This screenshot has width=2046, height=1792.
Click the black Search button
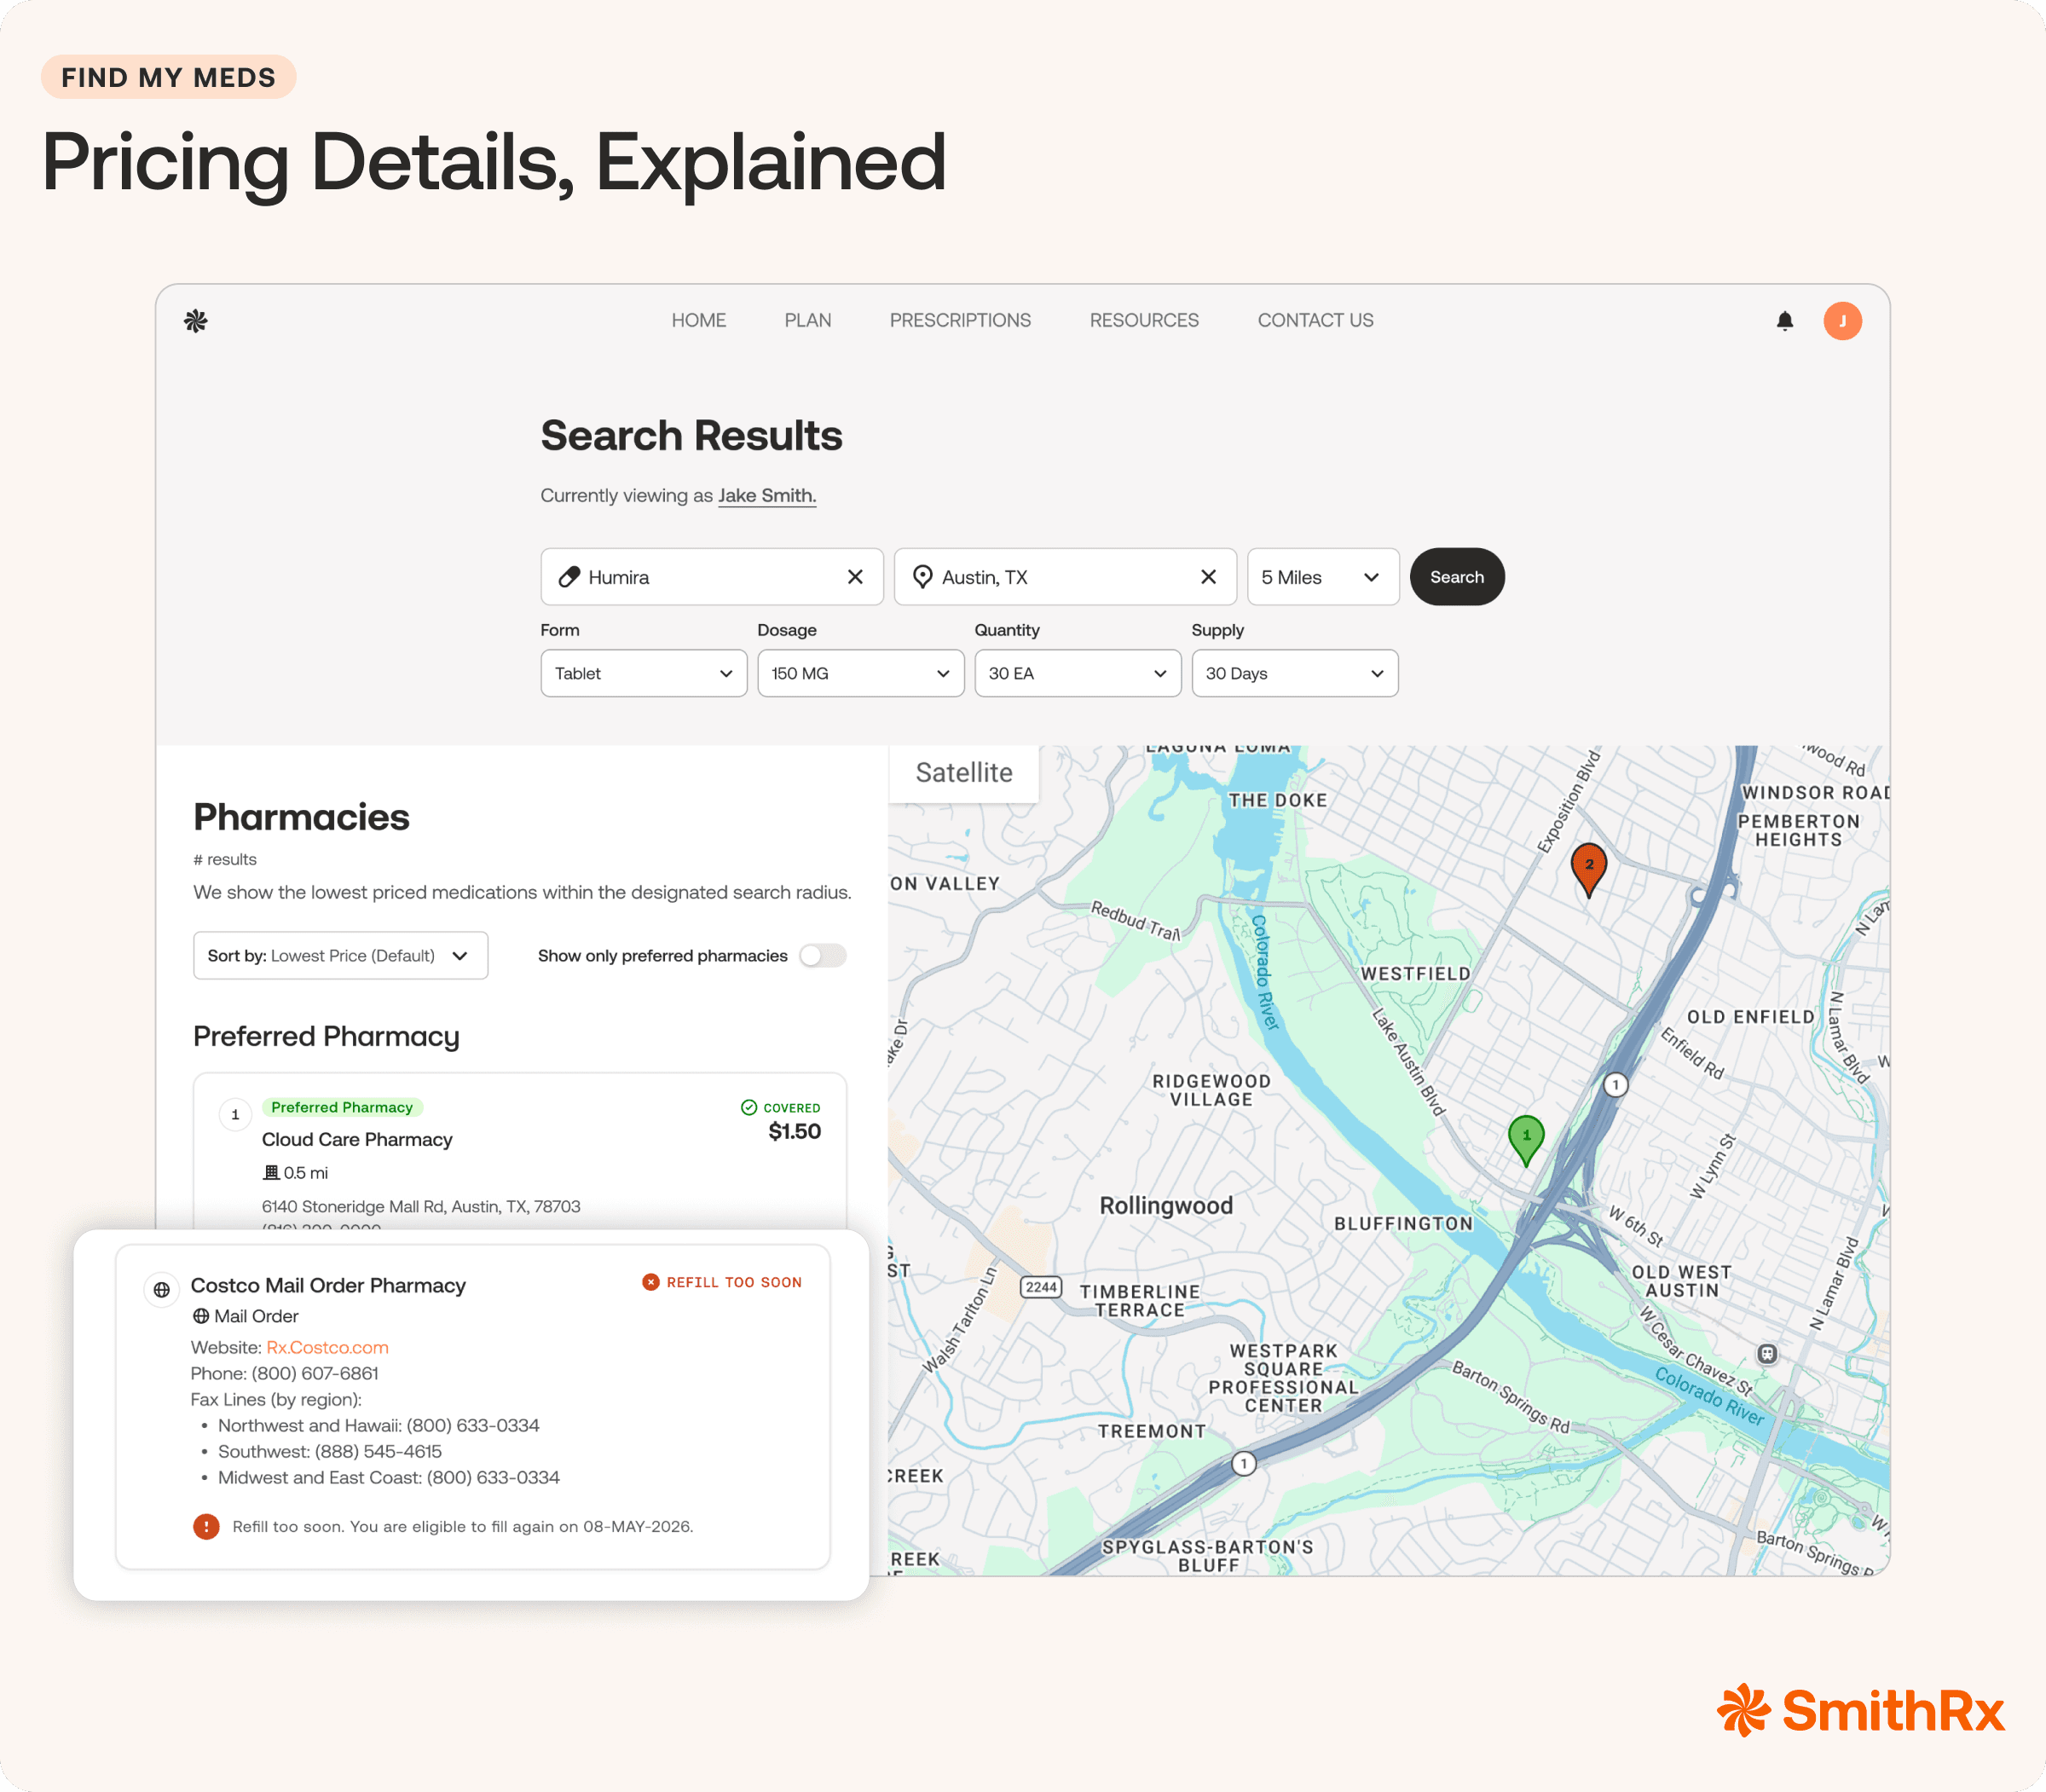(x=1457, y=577)
